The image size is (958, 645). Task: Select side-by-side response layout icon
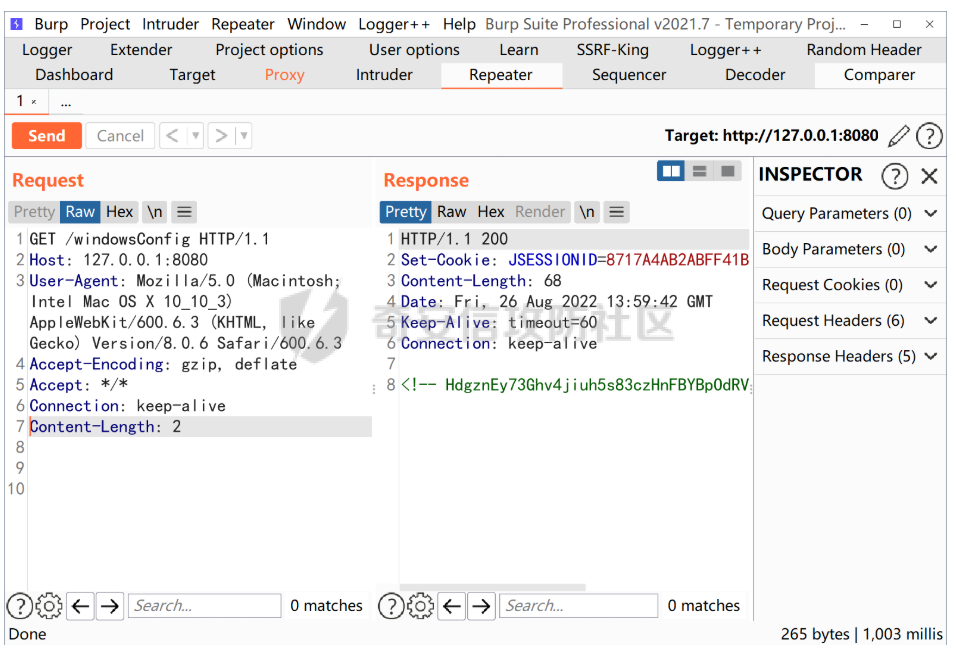(x=671, y=172)
